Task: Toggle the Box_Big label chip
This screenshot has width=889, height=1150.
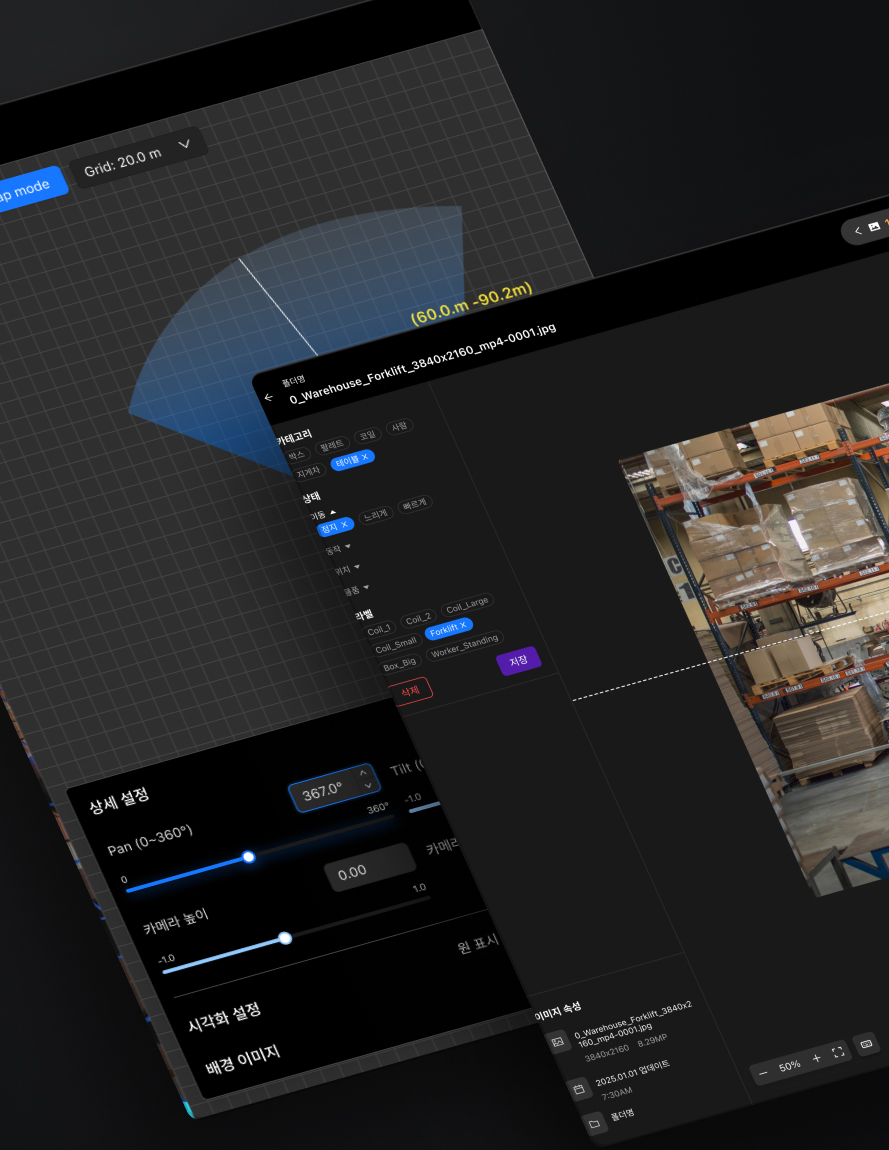Action: (400, 664)
